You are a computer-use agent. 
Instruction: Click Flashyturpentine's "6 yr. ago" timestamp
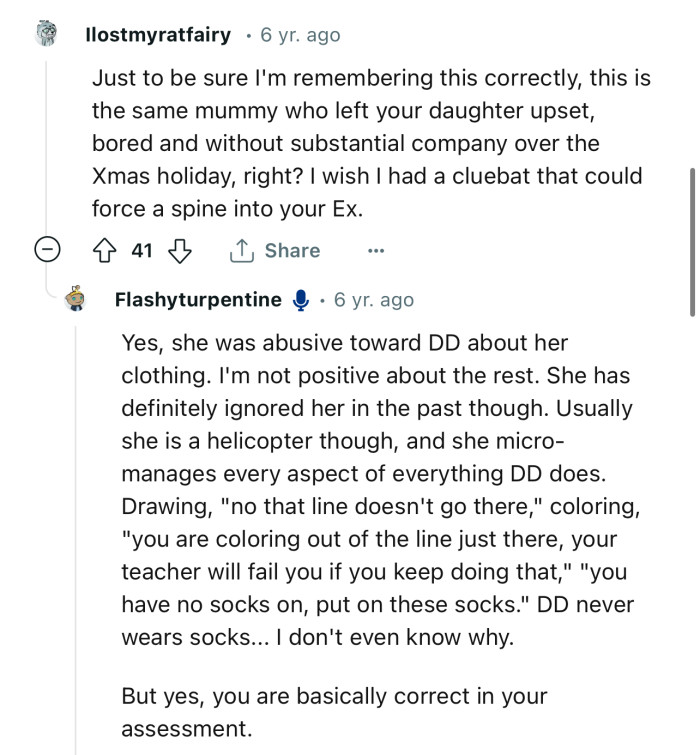(x=373, y=300)
